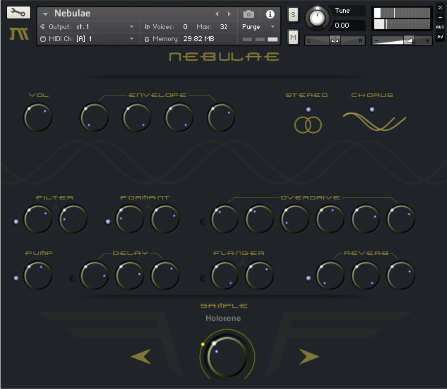
Task: Select previous sample with left arrow
Action: (x=141, y=357)
